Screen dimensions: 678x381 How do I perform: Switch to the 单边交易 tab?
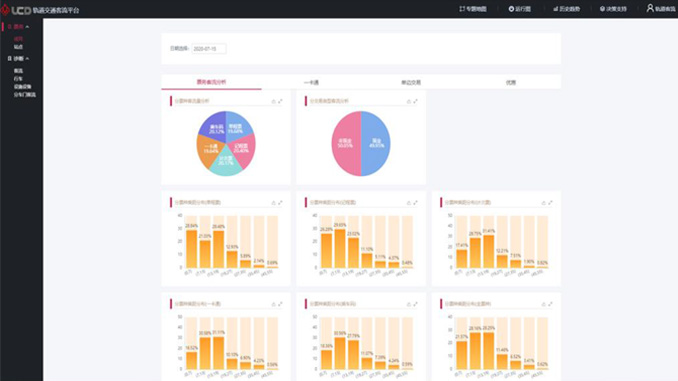pyautogui.click(x=411, y=82)
